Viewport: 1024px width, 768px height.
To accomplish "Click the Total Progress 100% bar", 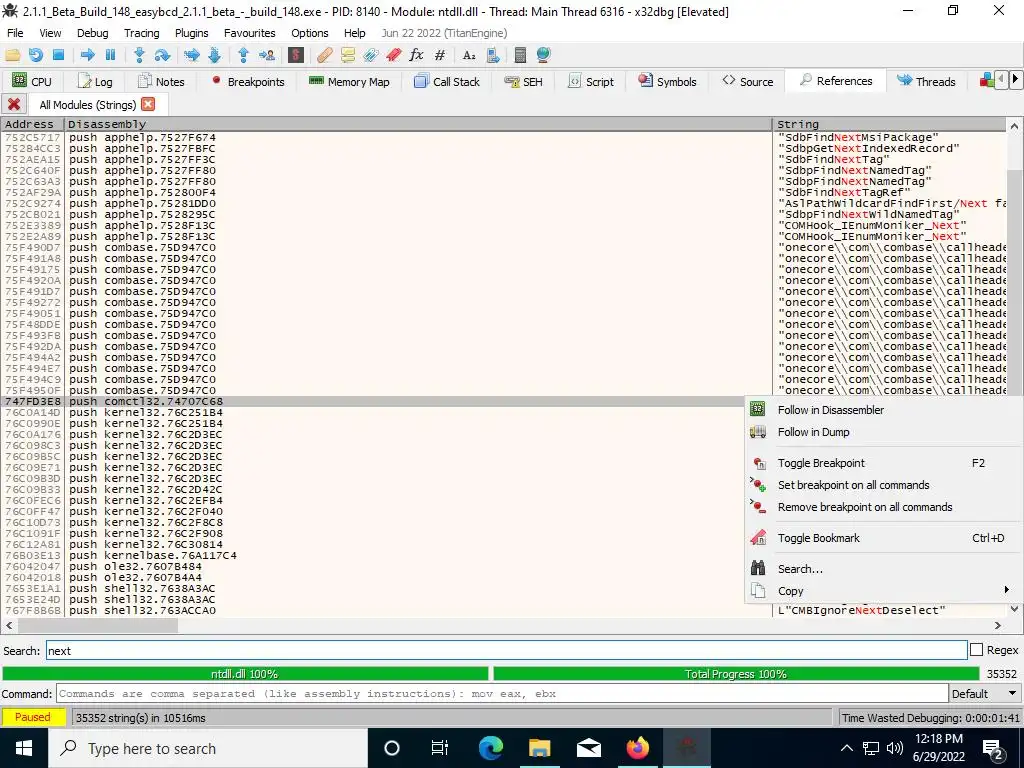I will tap(736, 673).
